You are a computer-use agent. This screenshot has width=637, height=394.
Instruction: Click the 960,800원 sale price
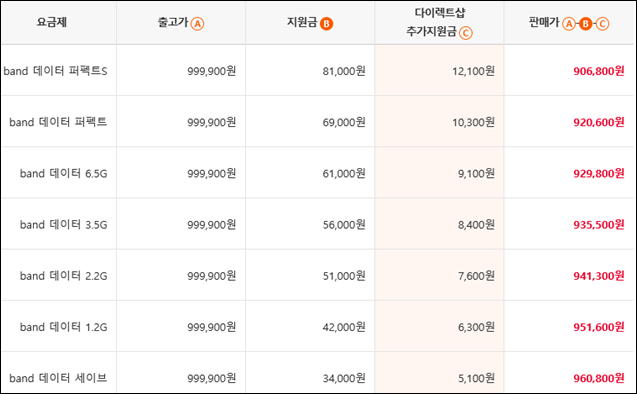point(599,378)
